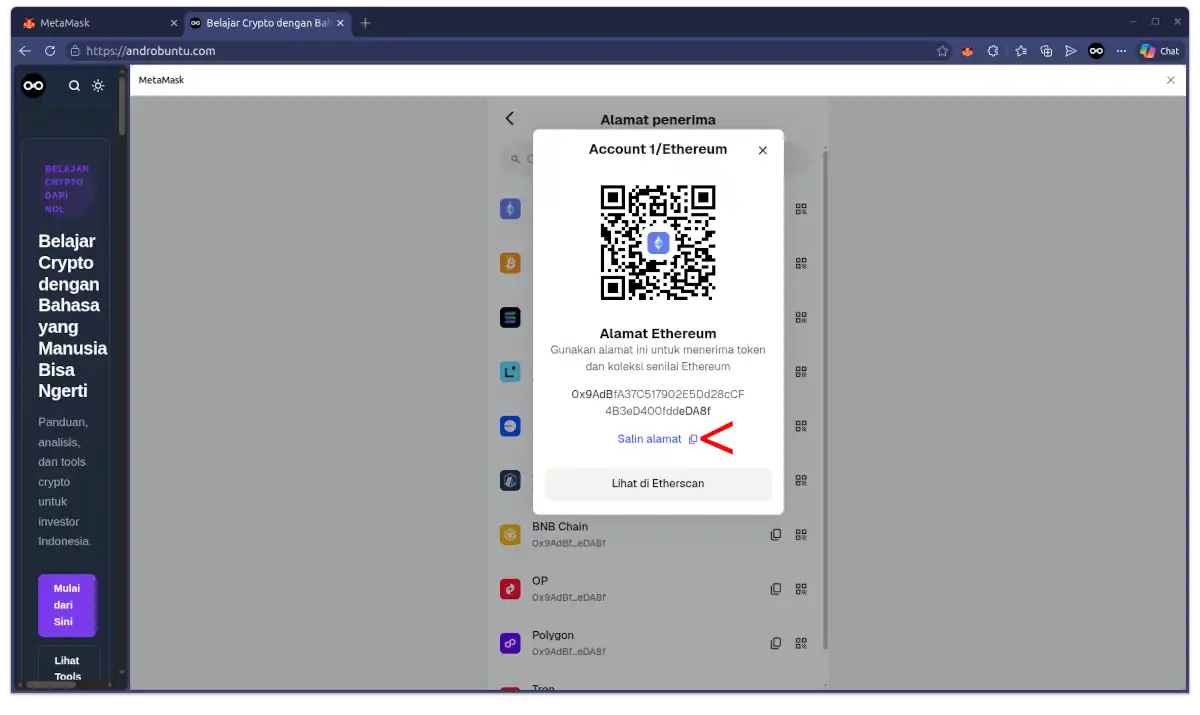
Task: Click the Androbuntu owl logo in sidebar
Action: (34, 86)
